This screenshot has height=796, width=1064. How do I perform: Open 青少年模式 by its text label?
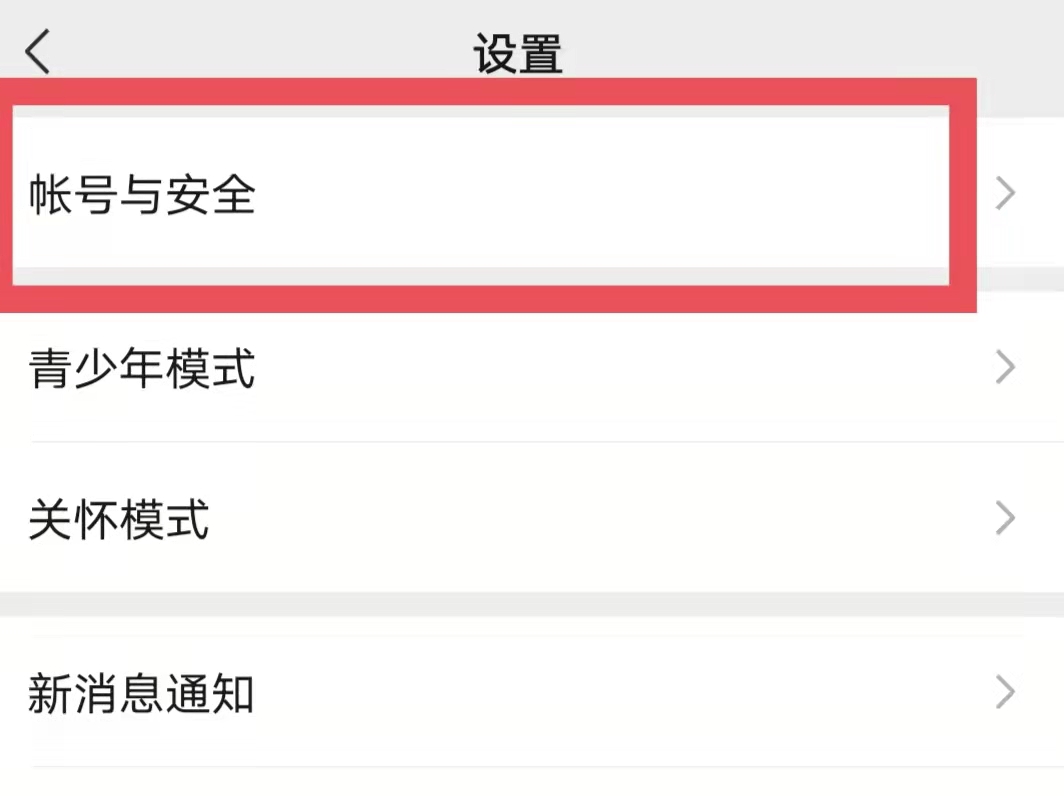tap(142, 369)
